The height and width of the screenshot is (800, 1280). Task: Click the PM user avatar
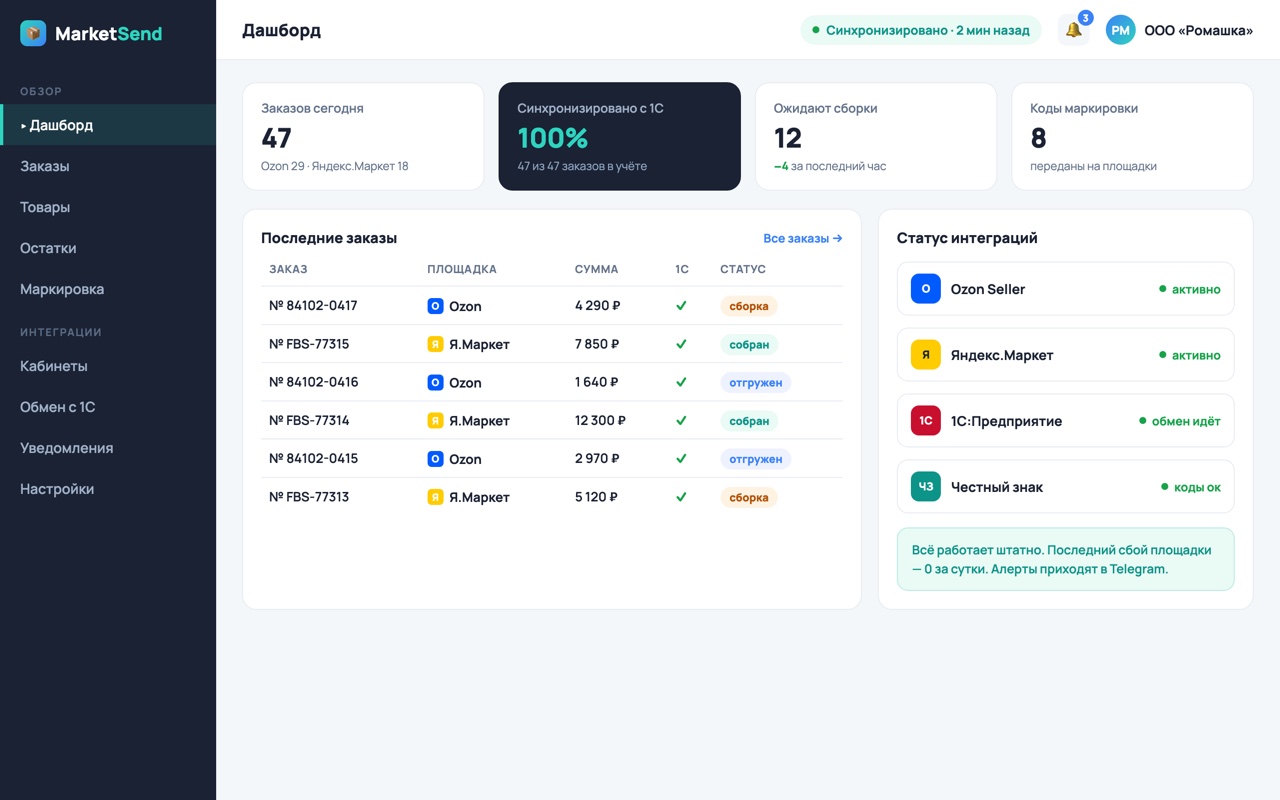1120,30
